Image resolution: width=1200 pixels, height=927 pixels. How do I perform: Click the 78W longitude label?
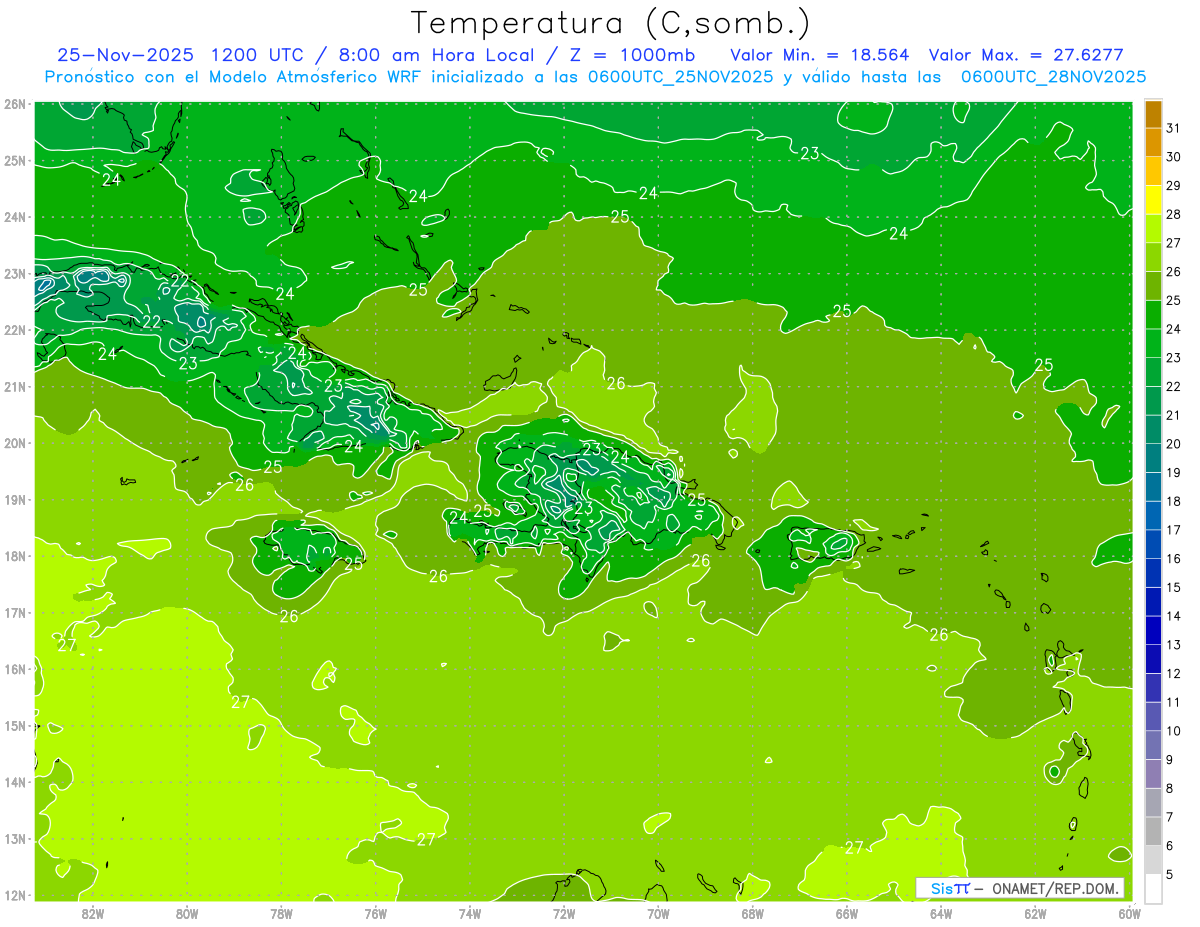pos(281,913)
